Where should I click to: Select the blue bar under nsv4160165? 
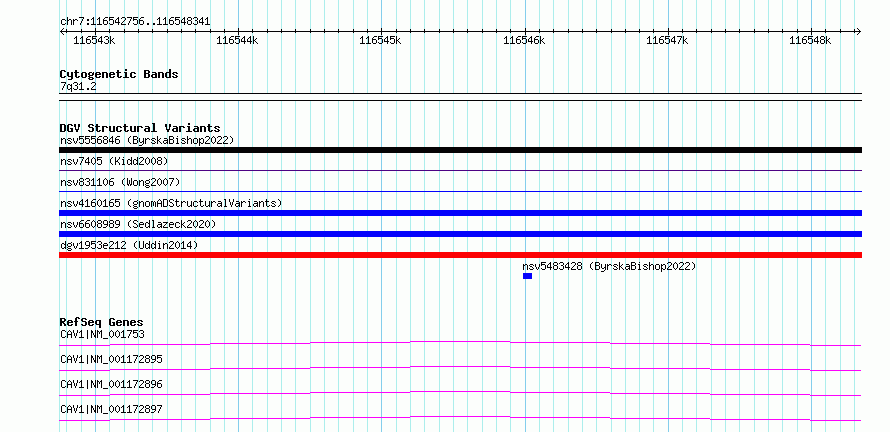pos(460,213)
